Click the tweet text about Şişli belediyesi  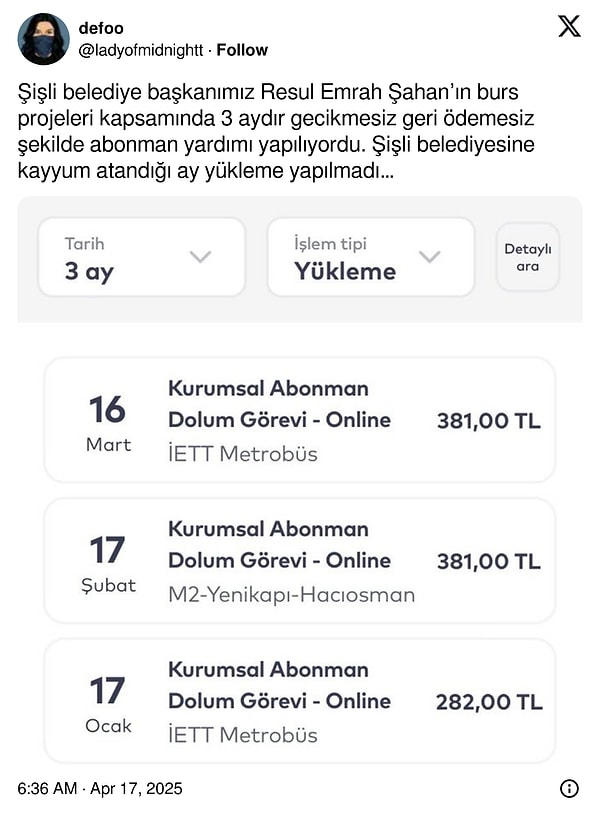pyautogui.click(x=278, y=132)
